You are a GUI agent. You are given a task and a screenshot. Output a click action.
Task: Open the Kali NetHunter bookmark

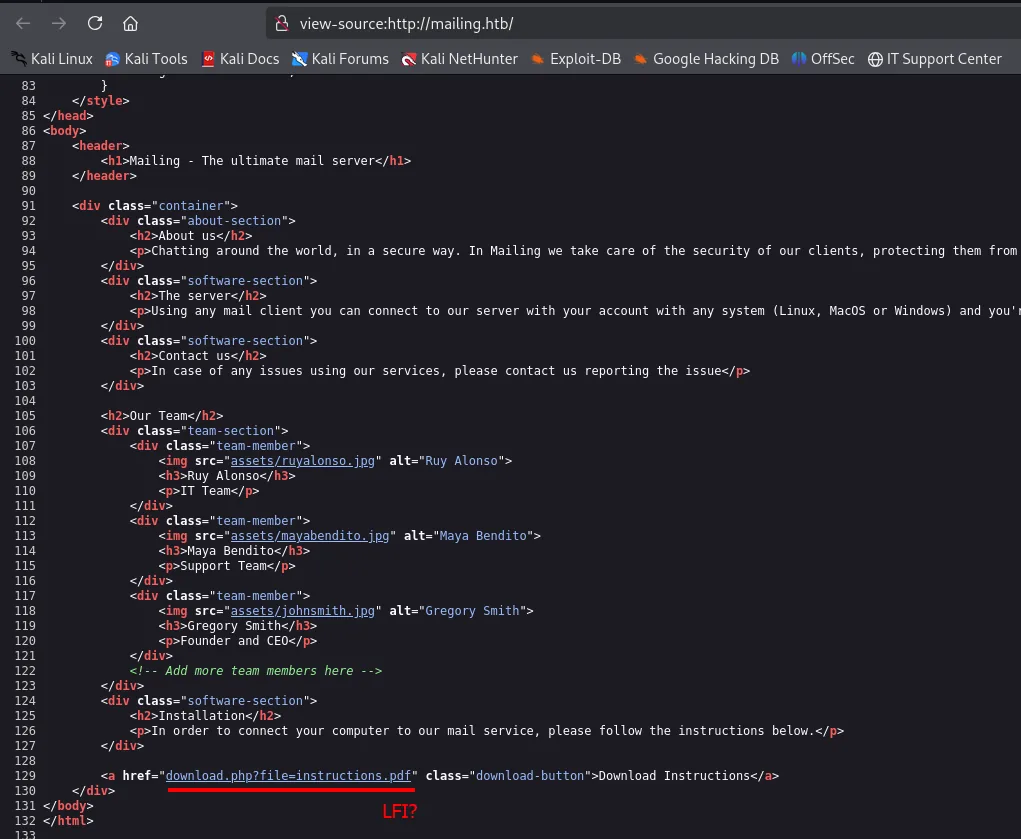tap(460, 59)
